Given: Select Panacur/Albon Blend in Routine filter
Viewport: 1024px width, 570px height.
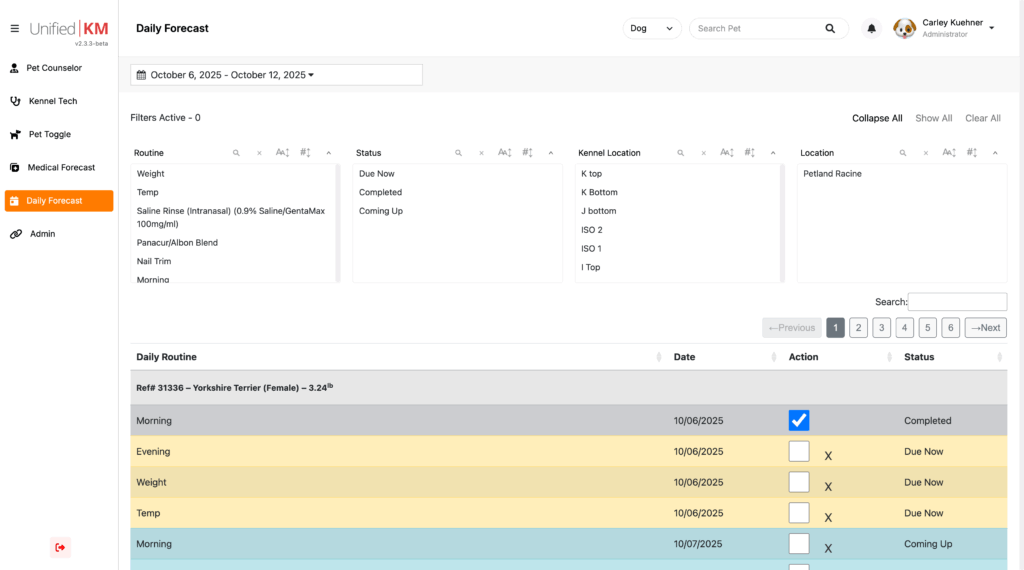Looking at the screenshot, I should pyautogui.click(x=177, y=243).
